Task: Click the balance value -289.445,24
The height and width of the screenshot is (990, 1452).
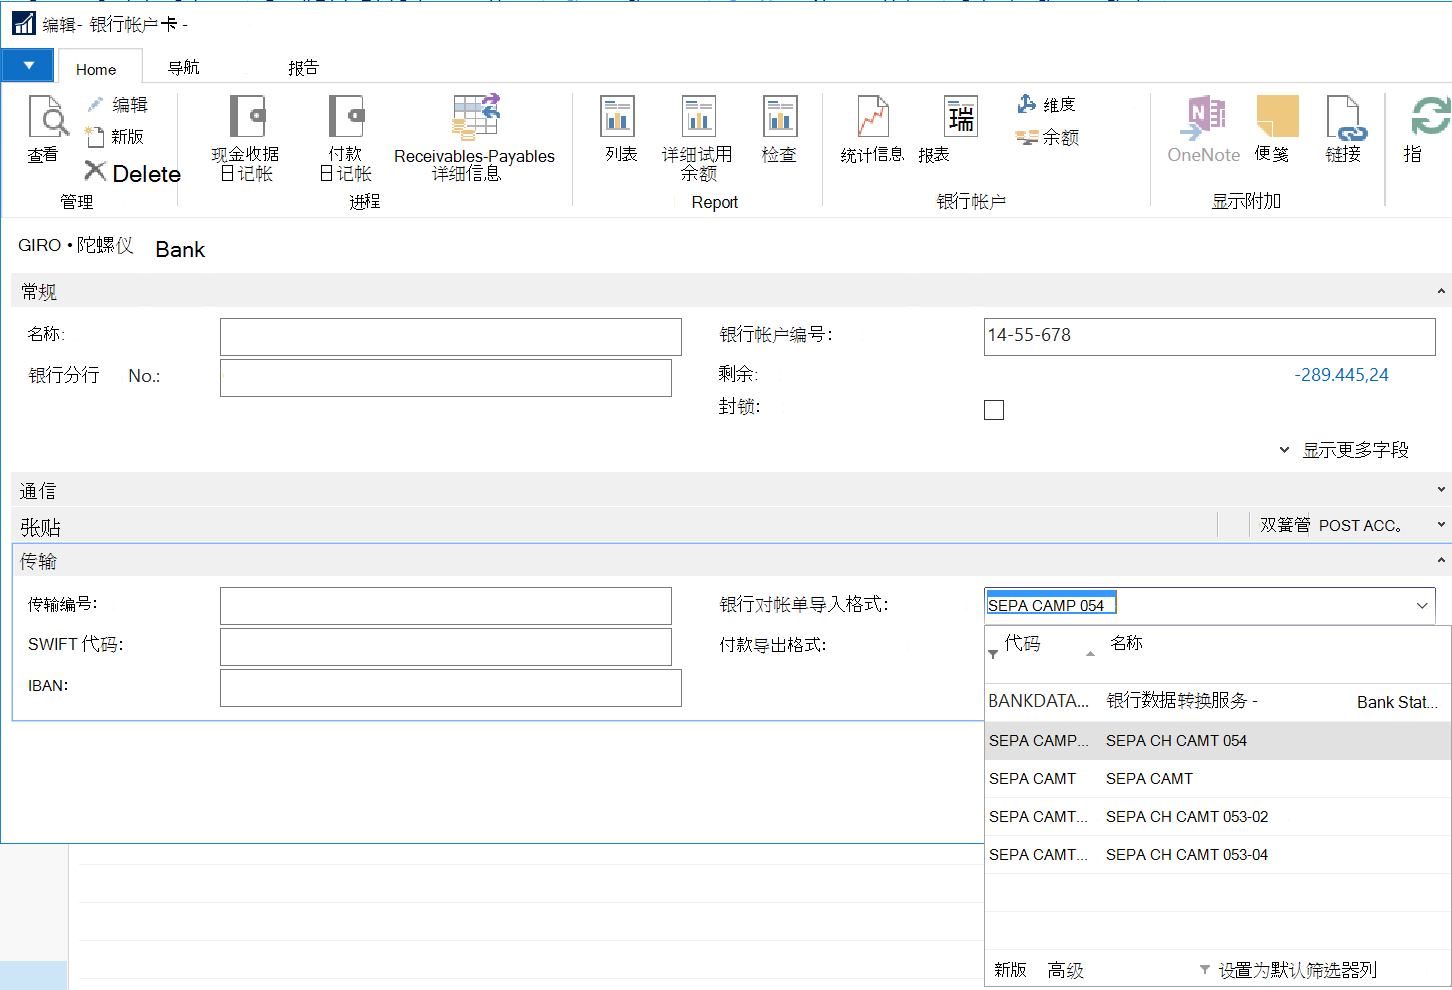Action: pos(1341,375)
